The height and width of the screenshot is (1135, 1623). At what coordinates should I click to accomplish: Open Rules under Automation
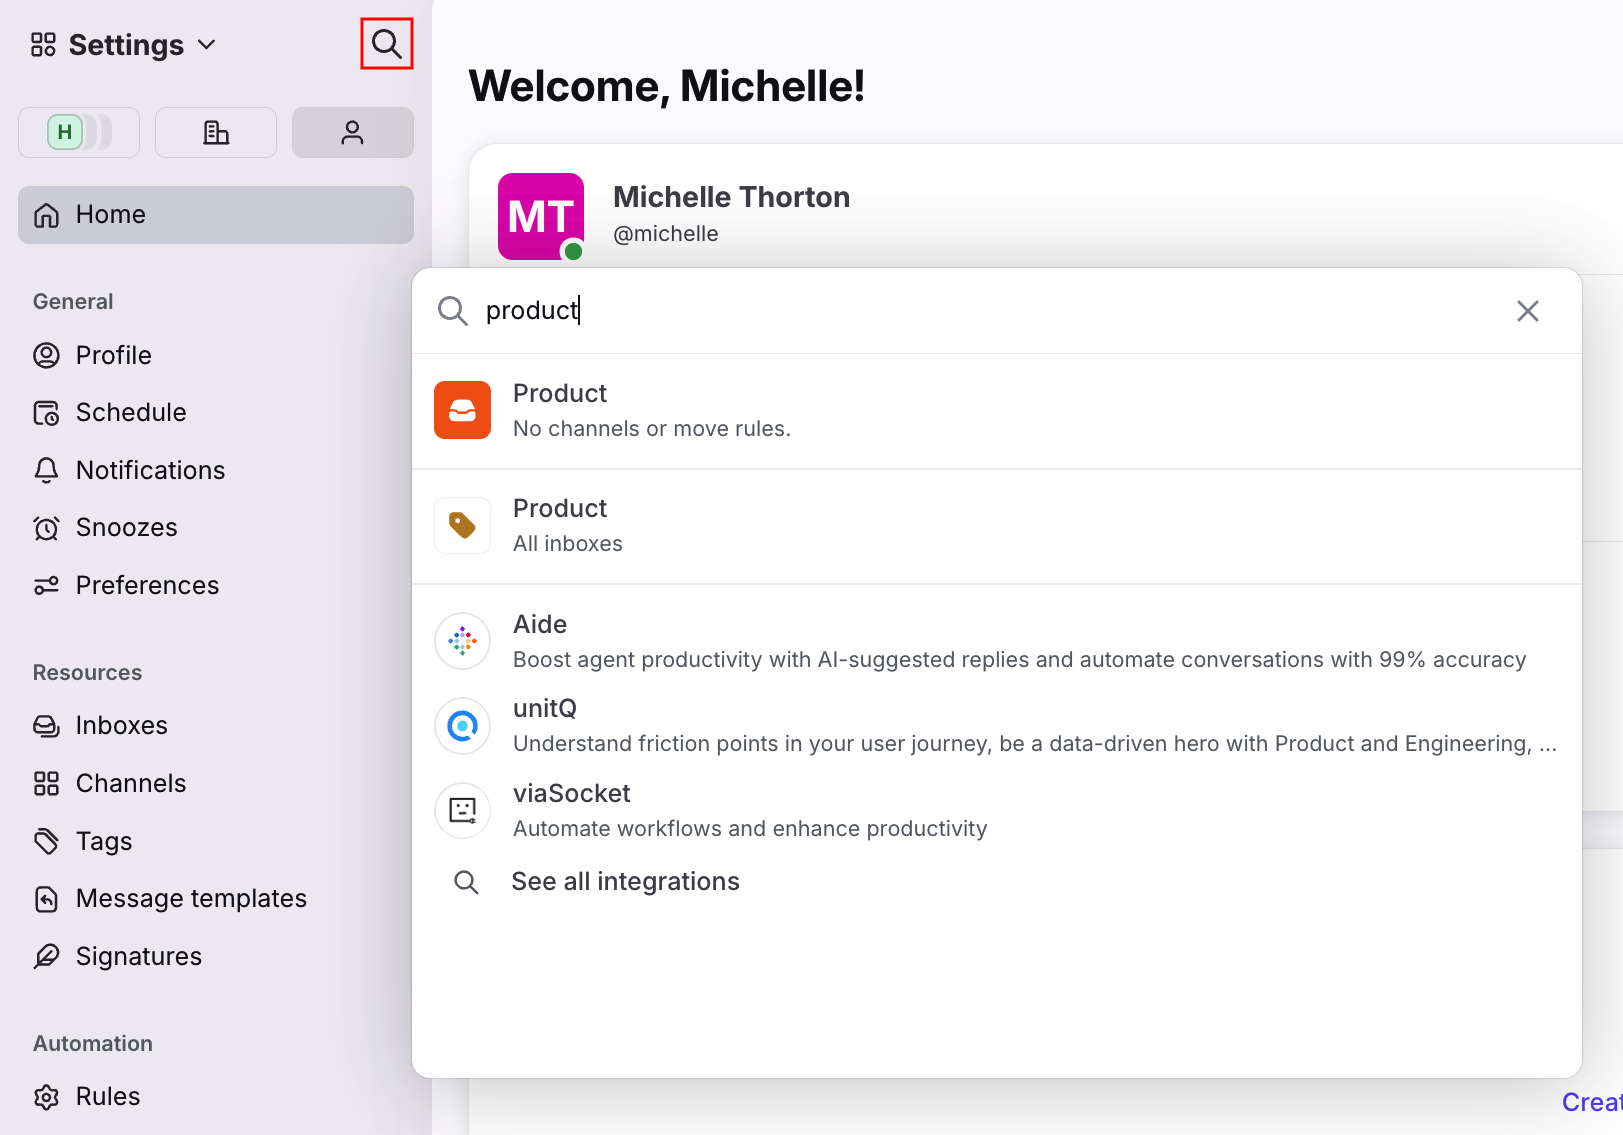tap(108, 1096)
